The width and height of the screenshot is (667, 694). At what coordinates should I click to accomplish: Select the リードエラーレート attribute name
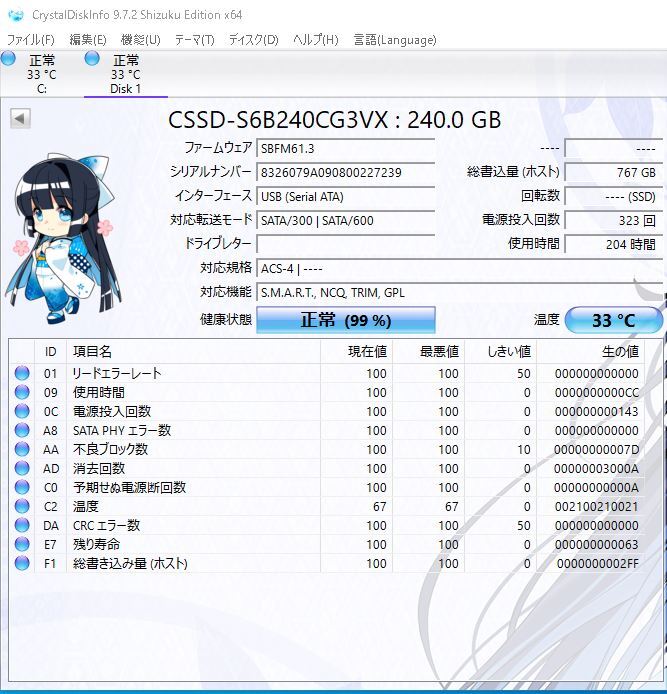(x=117, y=373)
